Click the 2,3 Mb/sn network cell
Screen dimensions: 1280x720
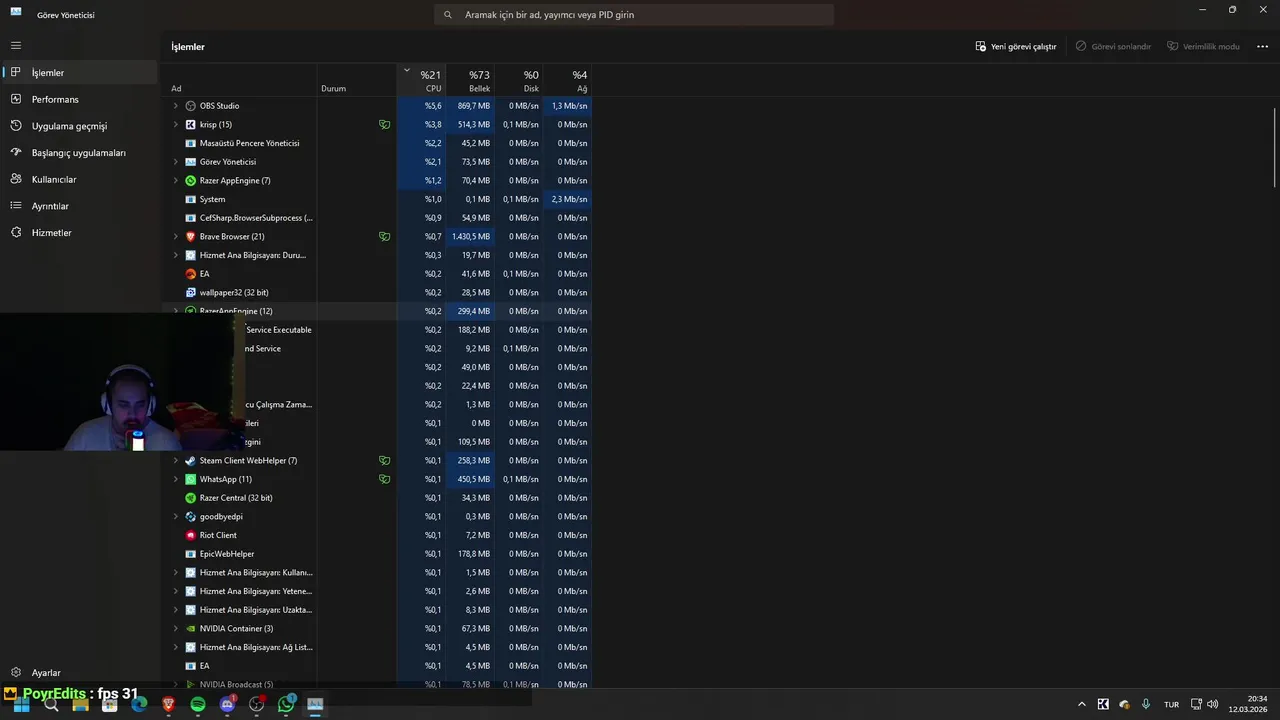tap(567, 199)
